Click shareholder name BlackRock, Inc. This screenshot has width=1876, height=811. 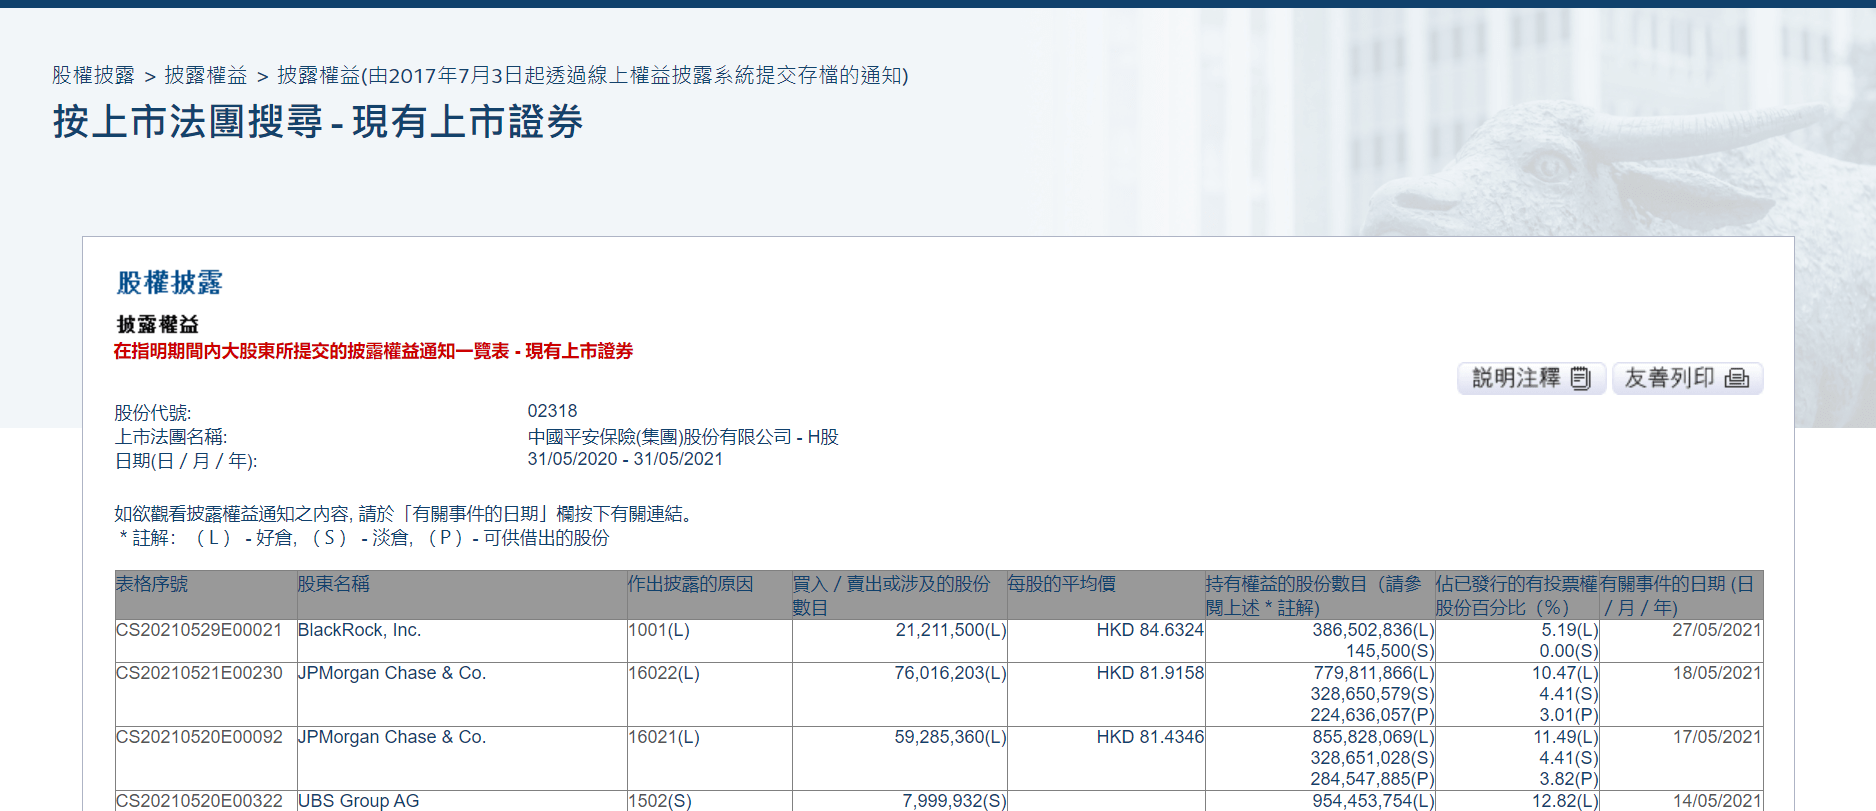click(x=359, y=630)
